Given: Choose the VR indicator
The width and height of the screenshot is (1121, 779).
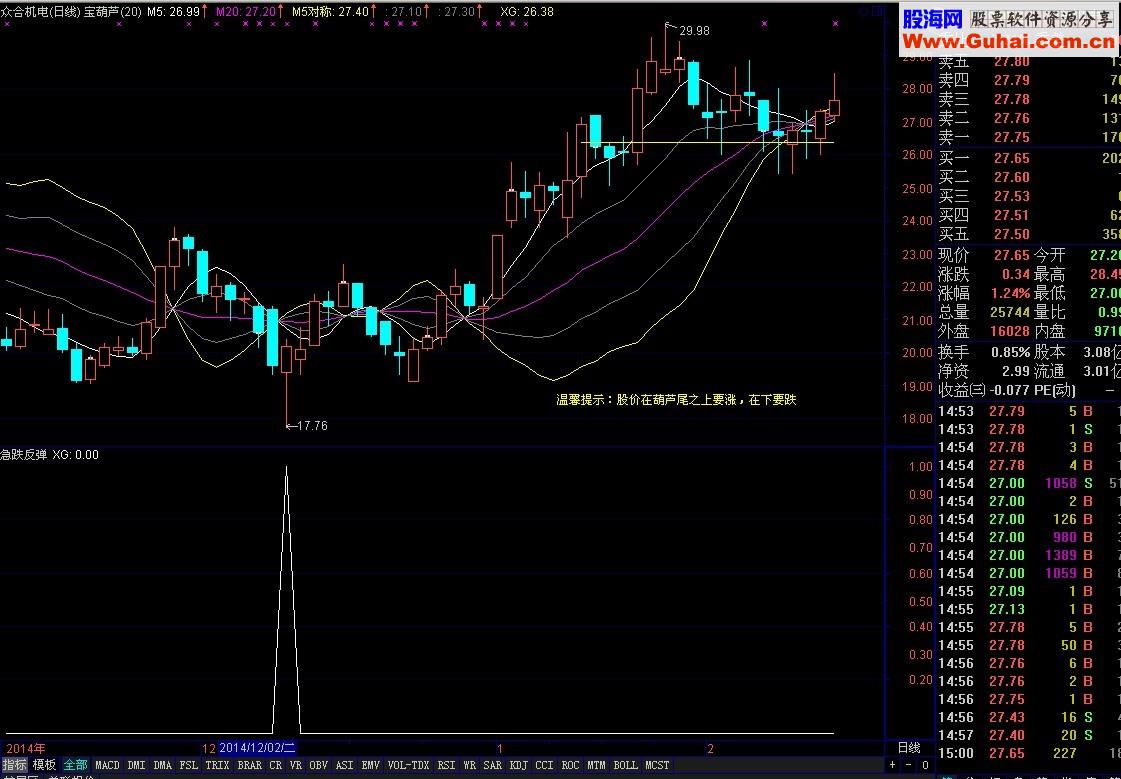Looking at the screenshot, I should [296, 765].
